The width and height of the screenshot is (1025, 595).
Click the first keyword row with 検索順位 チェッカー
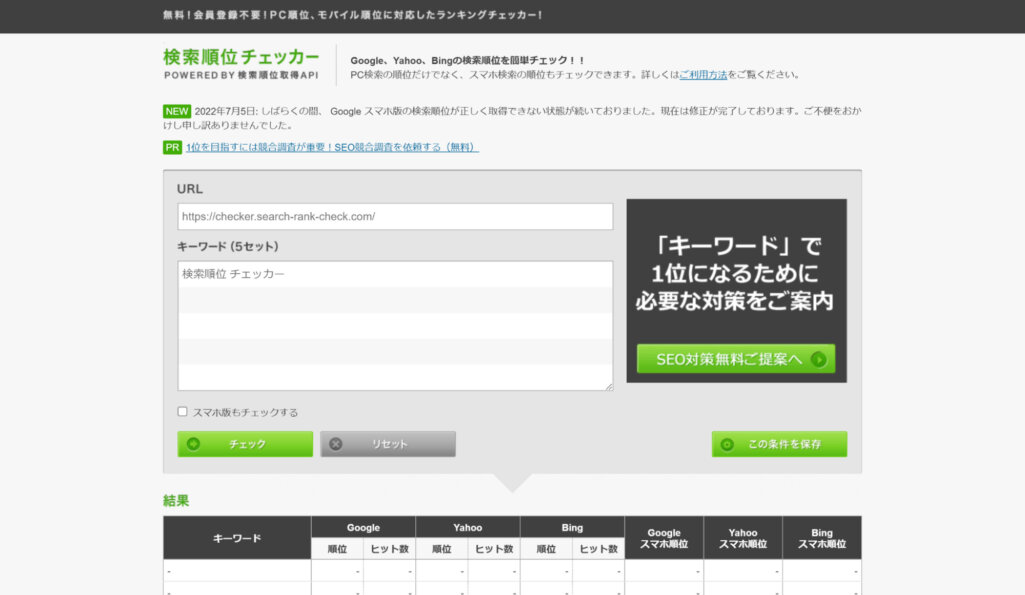pos(395,274)
